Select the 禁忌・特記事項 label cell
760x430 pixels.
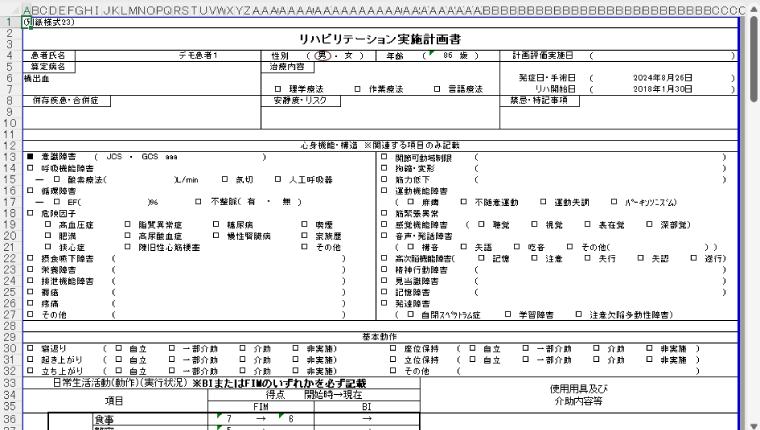coord(539,100)
